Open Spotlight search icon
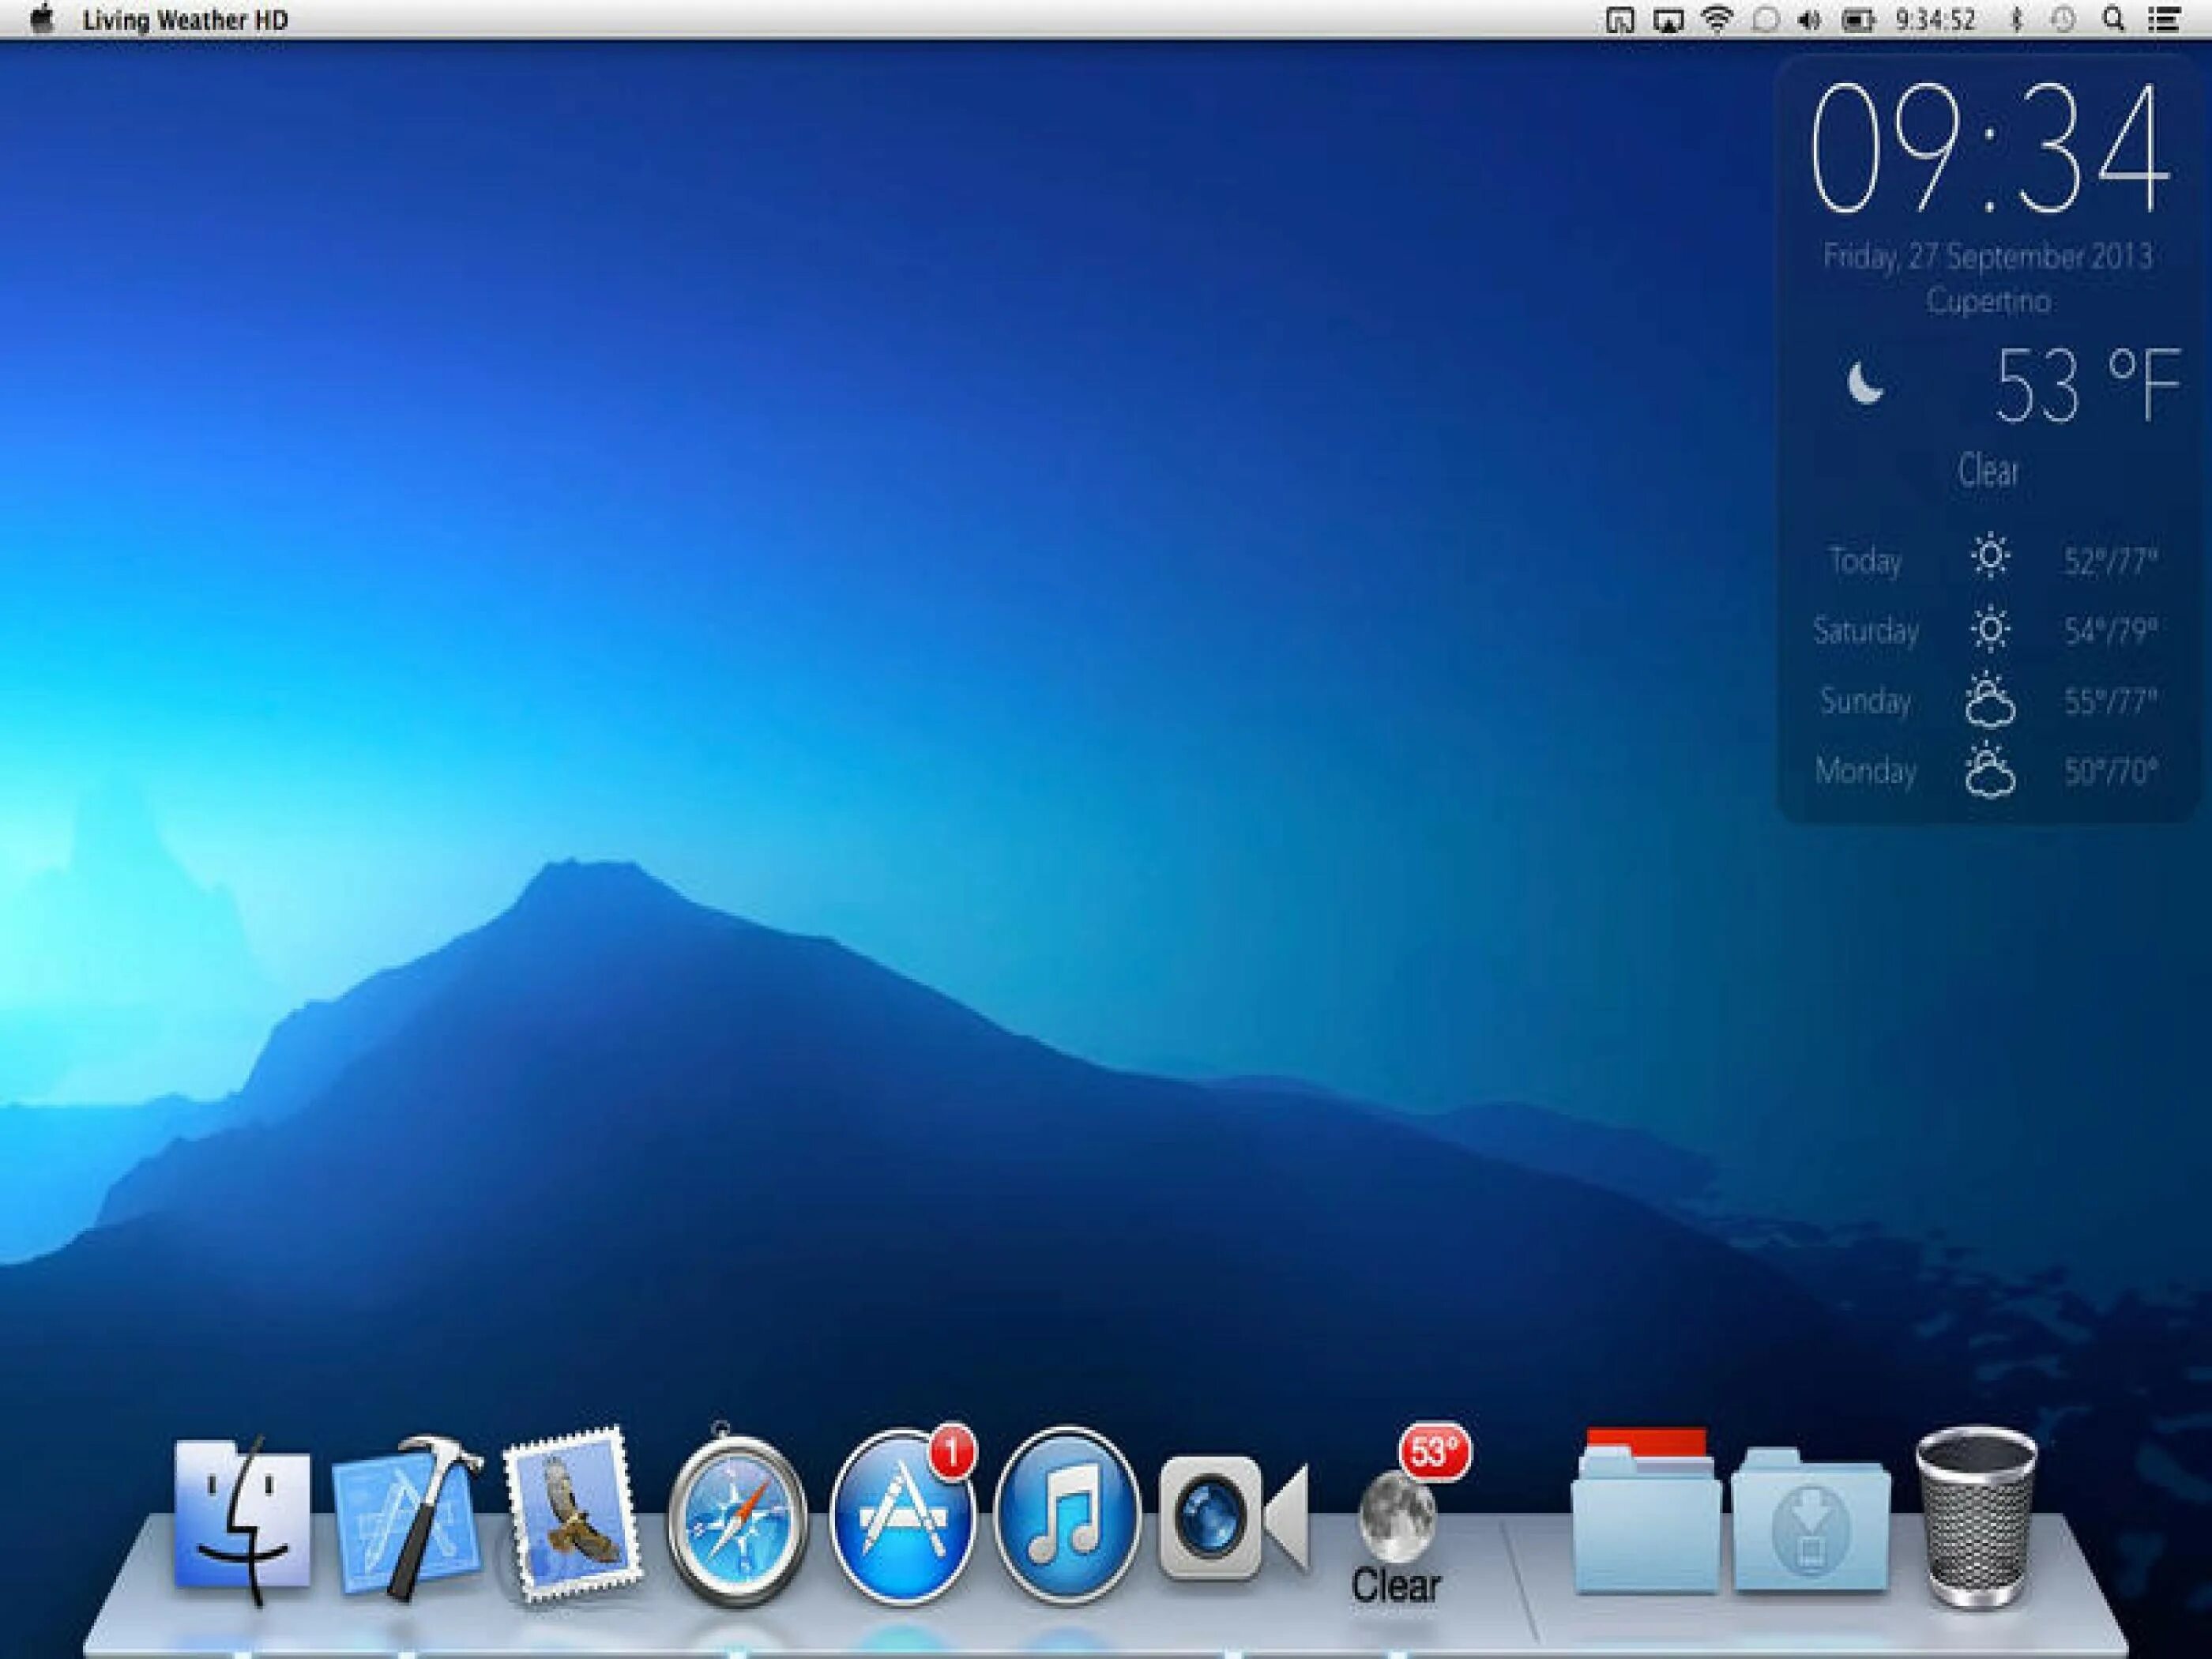The width and height of the screenshot is (2212, 1659). pos(2113,20)
